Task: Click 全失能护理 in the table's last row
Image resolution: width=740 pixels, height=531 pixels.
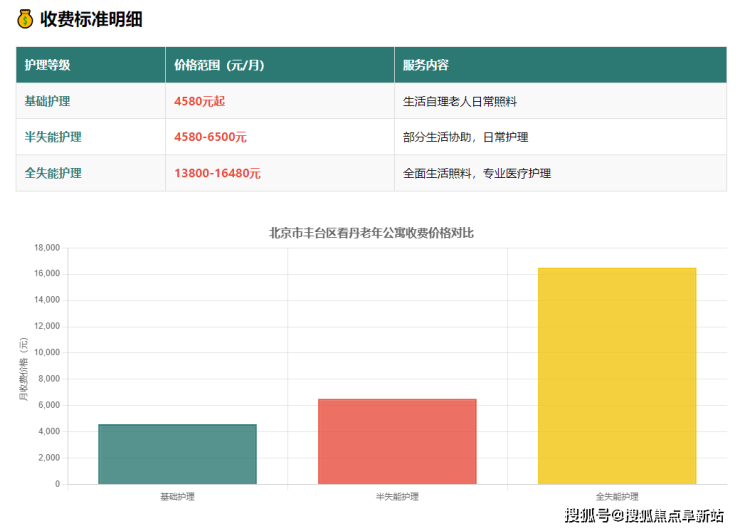Action: (53, 173)
